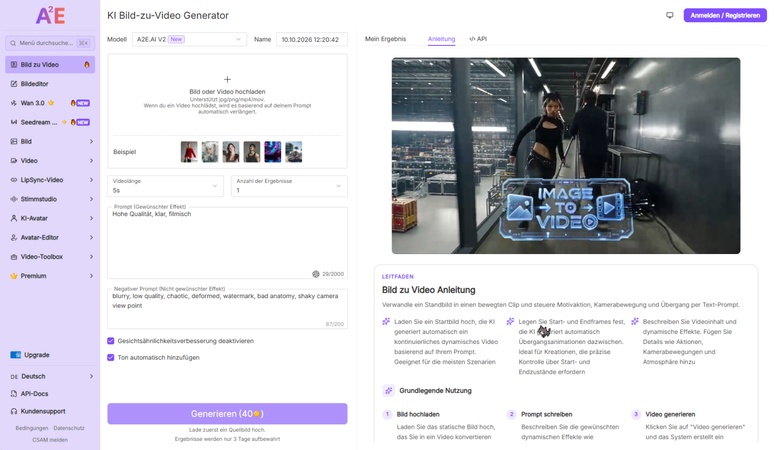The height and width of the screenshot is (450, 774).
Task: Select Wan 3.0 in sidebar
Action: tap(50, 103)
